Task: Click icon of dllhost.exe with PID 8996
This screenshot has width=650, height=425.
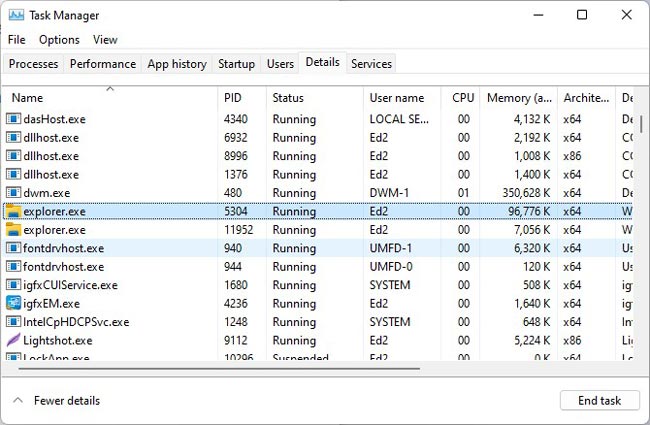Action: coord(13,156)
